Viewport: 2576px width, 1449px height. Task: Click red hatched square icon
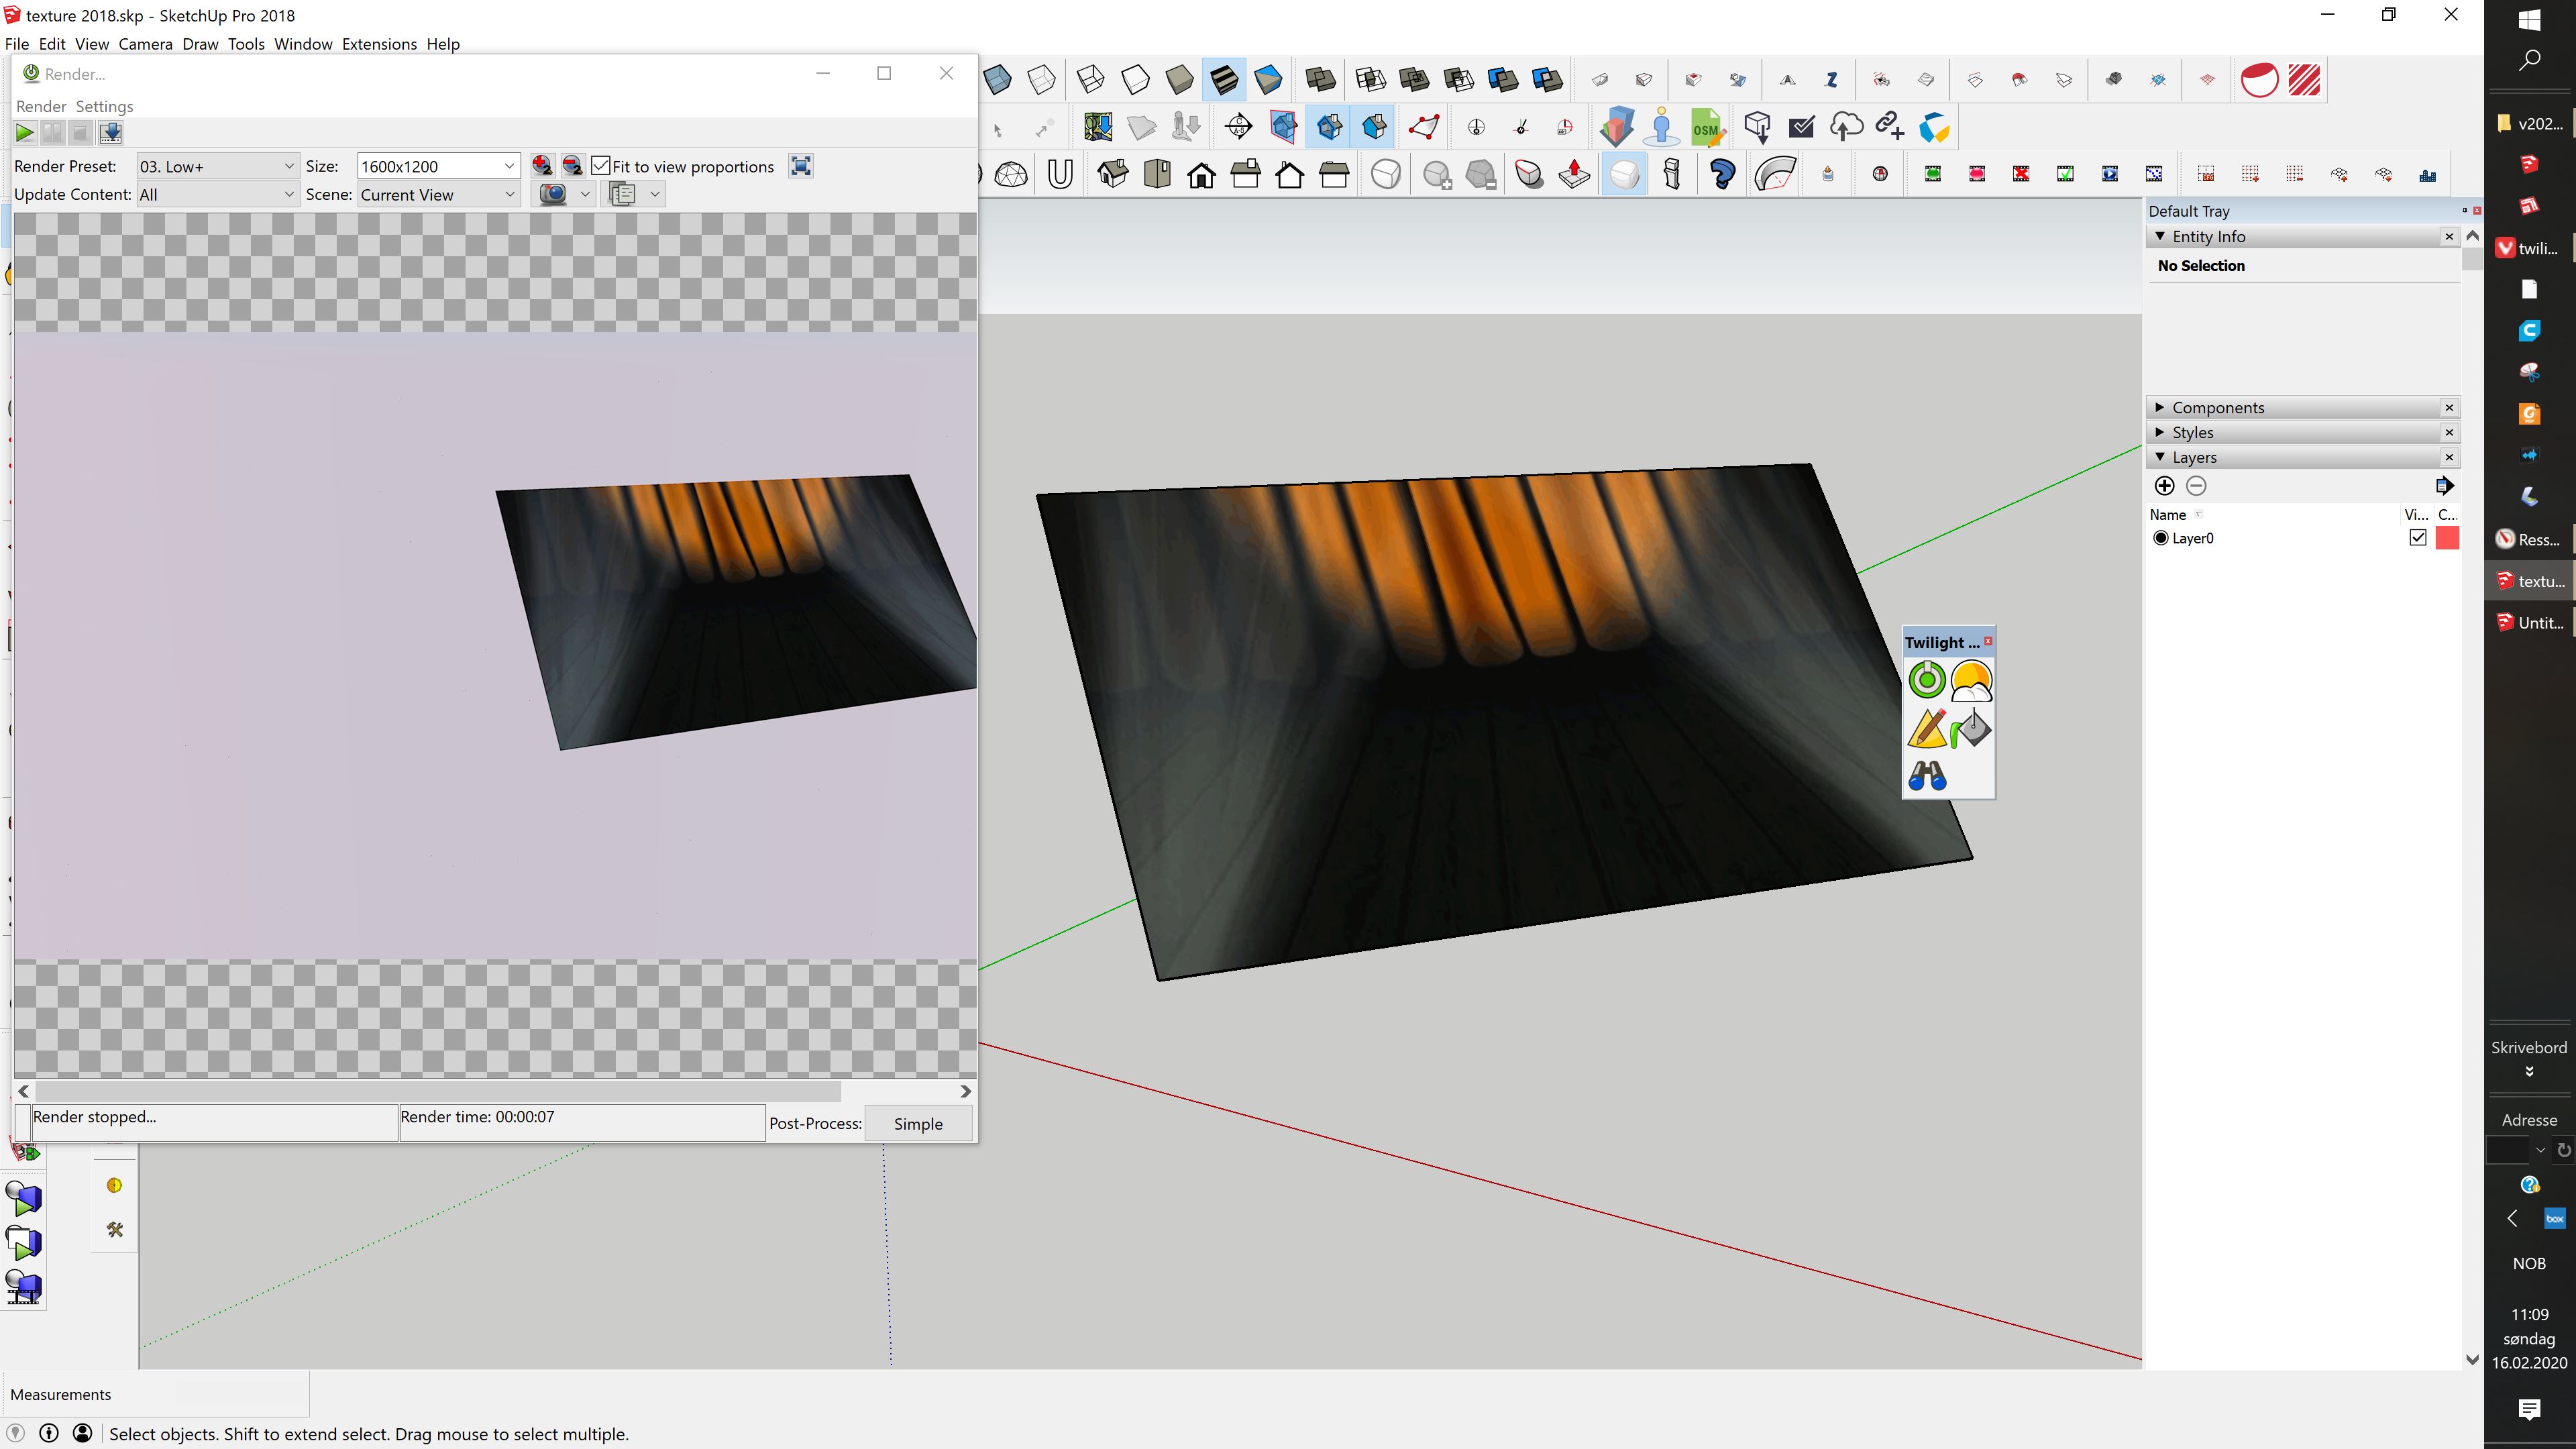click(2304, 80)
